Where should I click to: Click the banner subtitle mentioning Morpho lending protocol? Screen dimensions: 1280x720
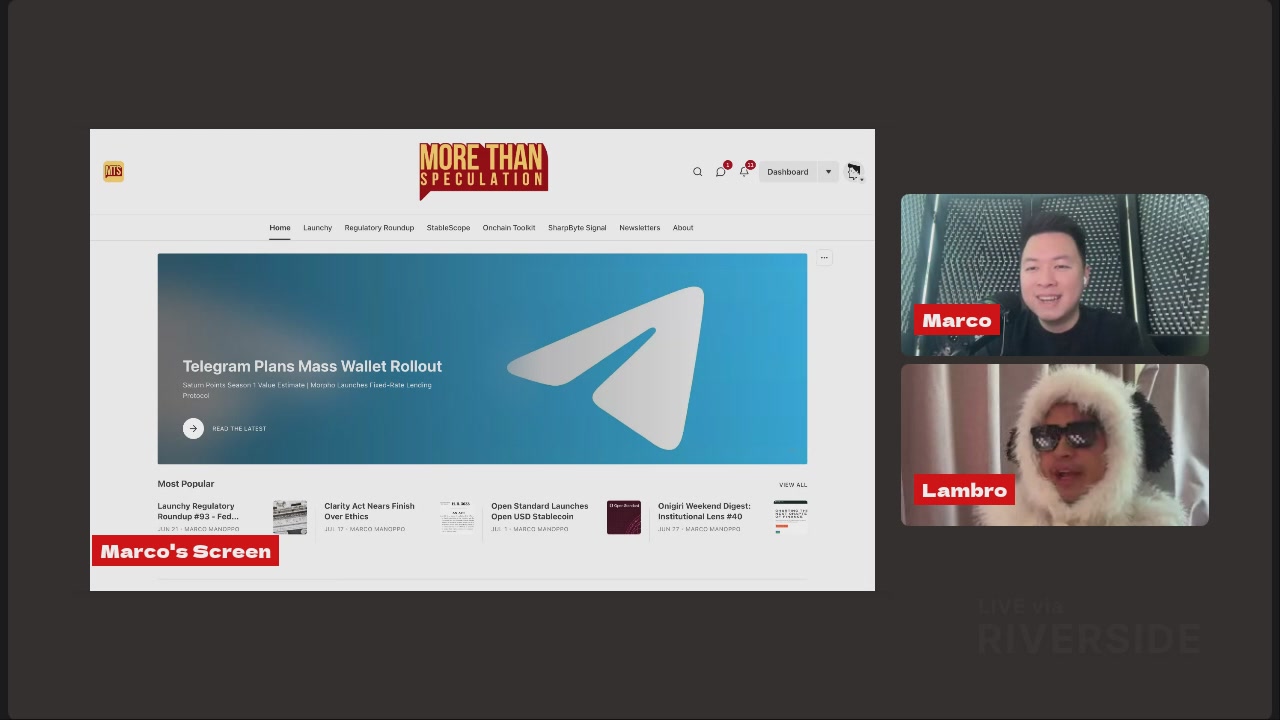(307, 390)
